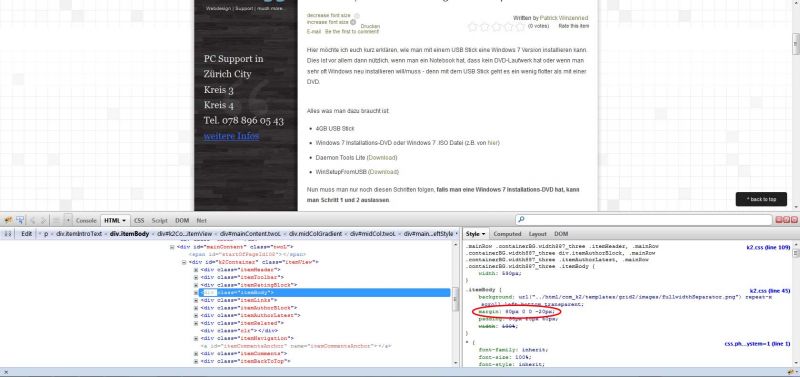Open the Style tab dropdown
This screenshot has width=800, height=377.
(475, 234)
